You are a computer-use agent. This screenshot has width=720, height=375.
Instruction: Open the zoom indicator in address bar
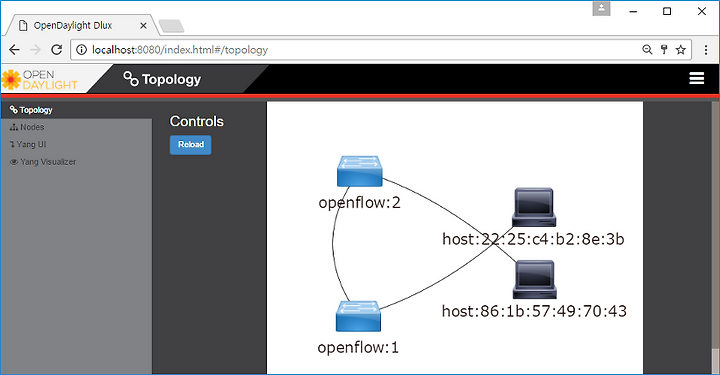647,50
